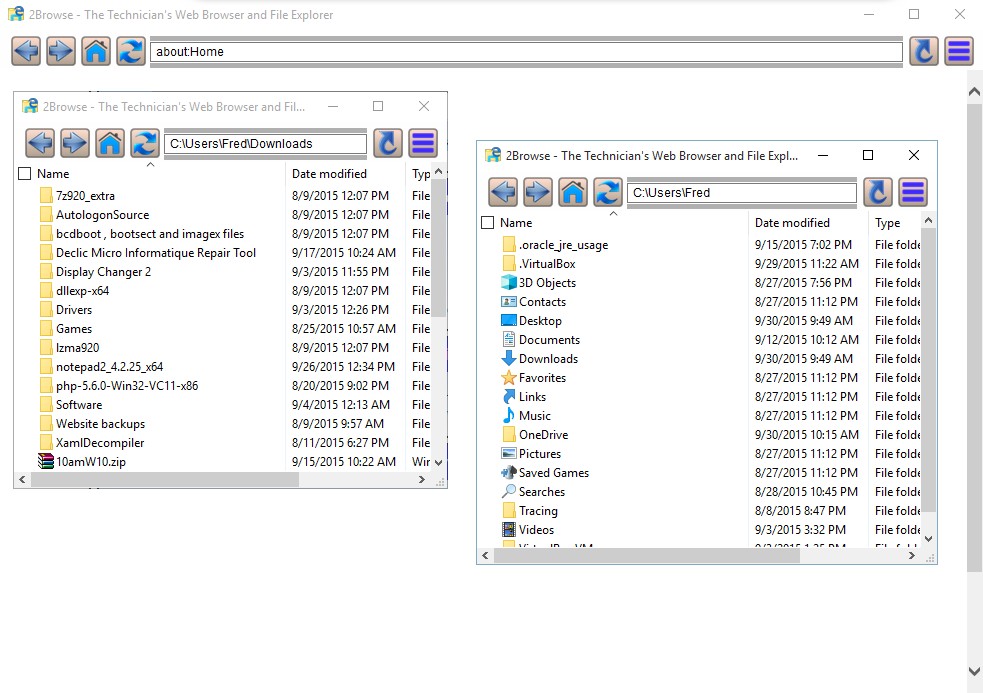The width and height of the screenshot is (983, 693).
Task: Click the Downloads window vertical scrollbar down arrow
Action: pyautogui.click(x=438, y=463)
